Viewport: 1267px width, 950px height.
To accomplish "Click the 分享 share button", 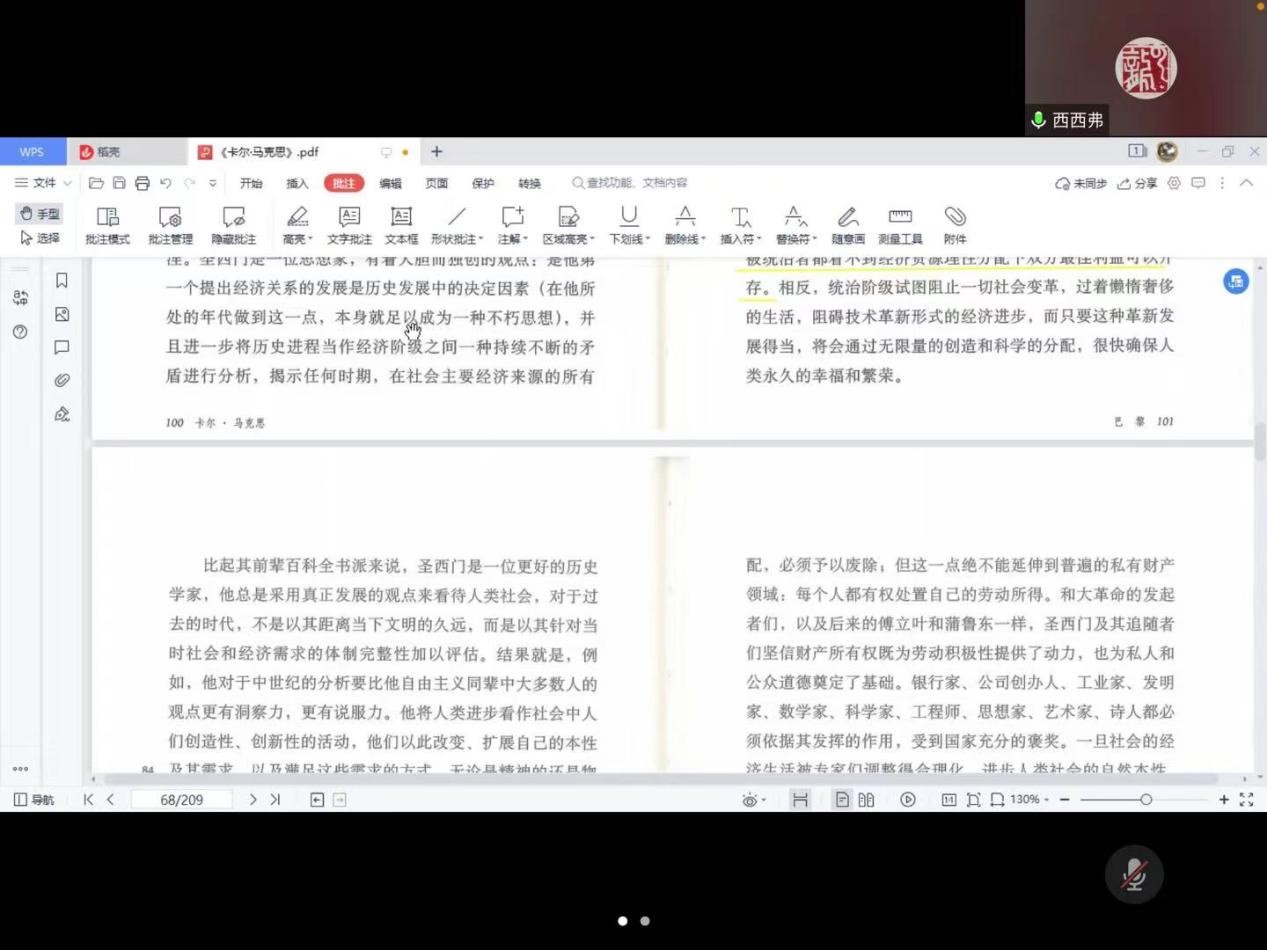I will pos(1137,183).
